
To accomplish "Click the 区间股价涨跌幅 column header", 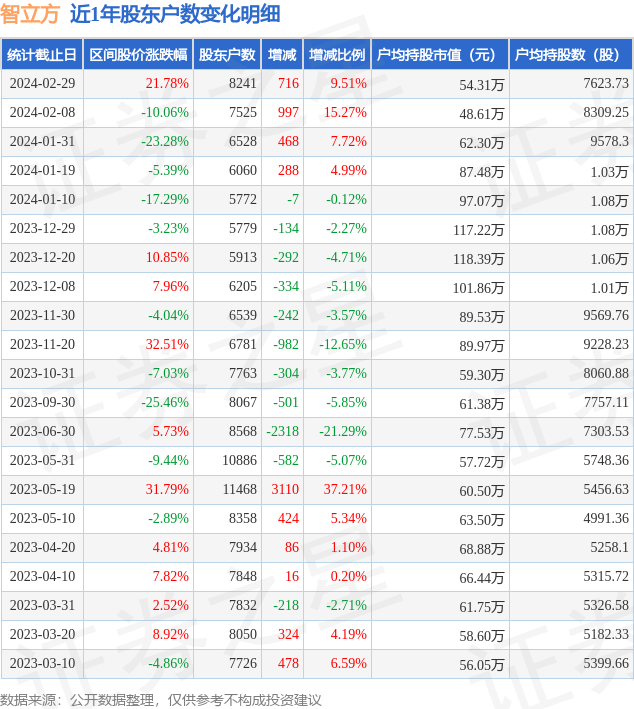I will 137,55.
